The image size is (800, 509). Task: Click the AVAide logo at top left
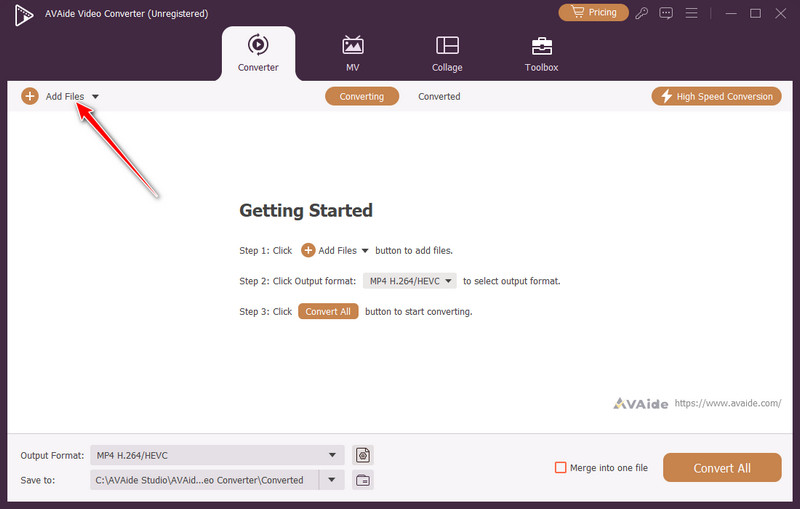click(x=15, y=13)
